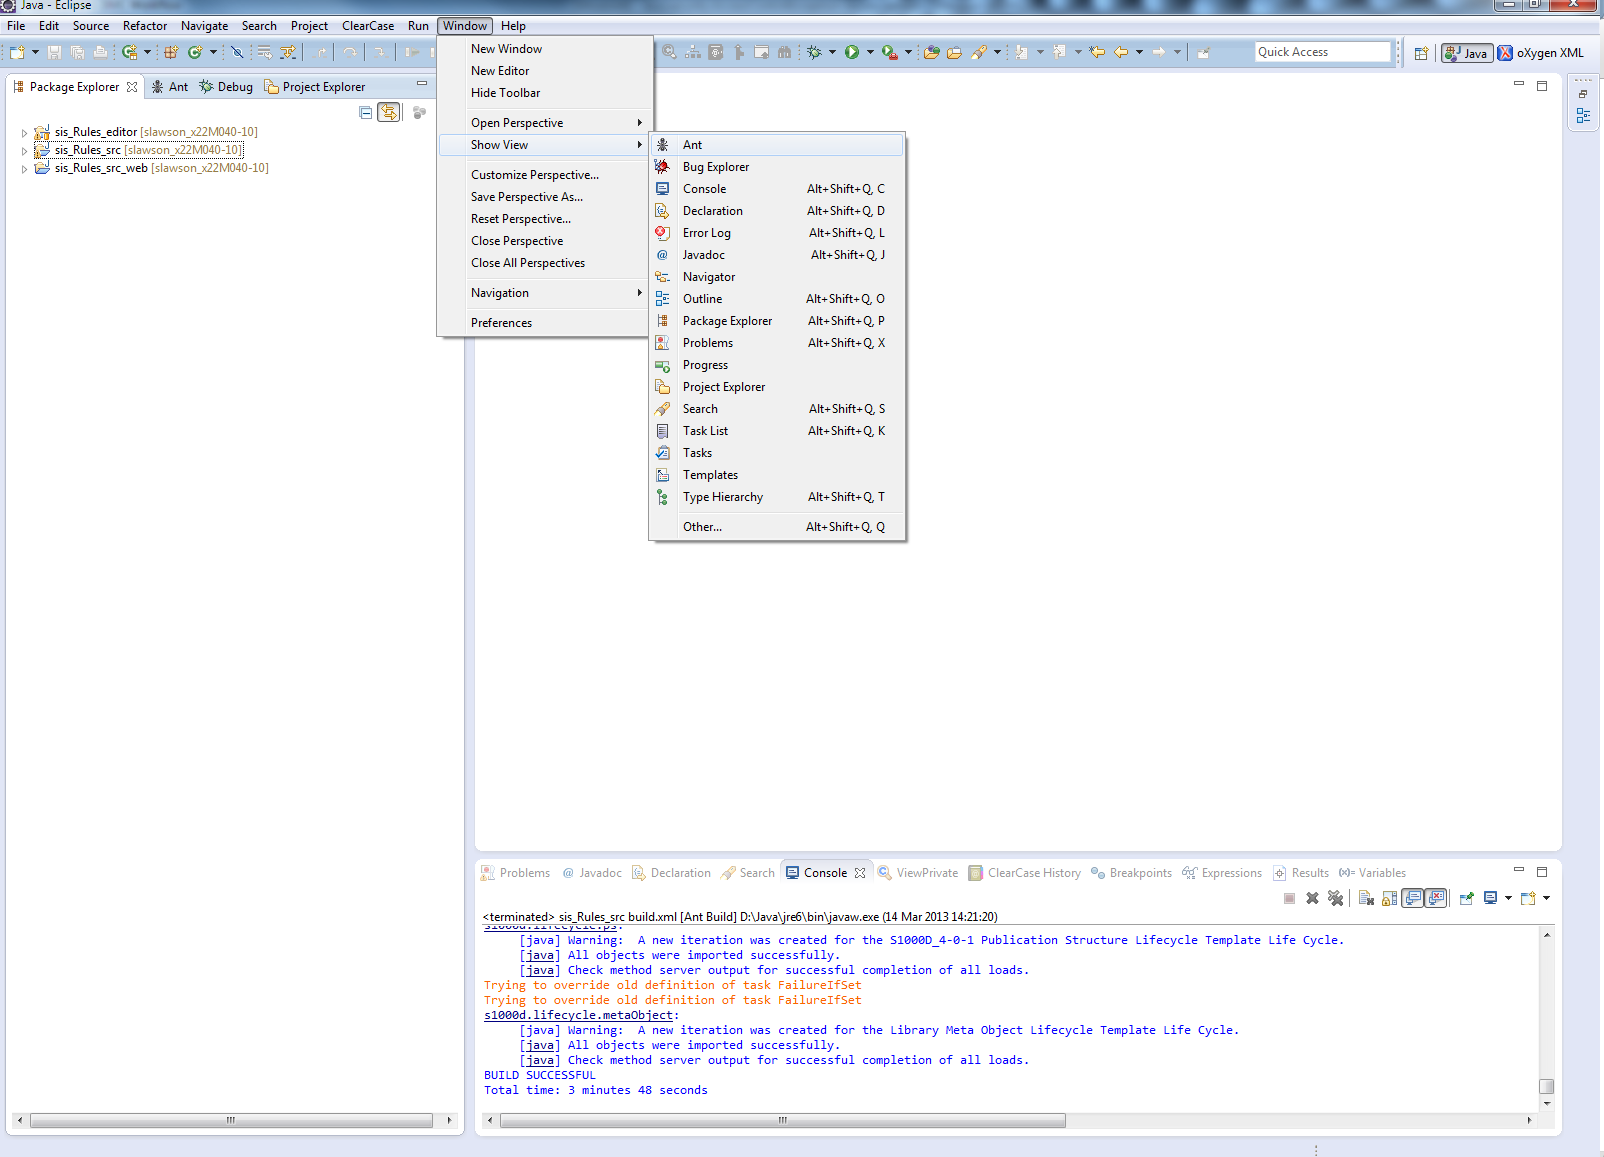Click the New Java Package icon
This screenshot has height=1157, width=1604.
[x=171, y=52]
